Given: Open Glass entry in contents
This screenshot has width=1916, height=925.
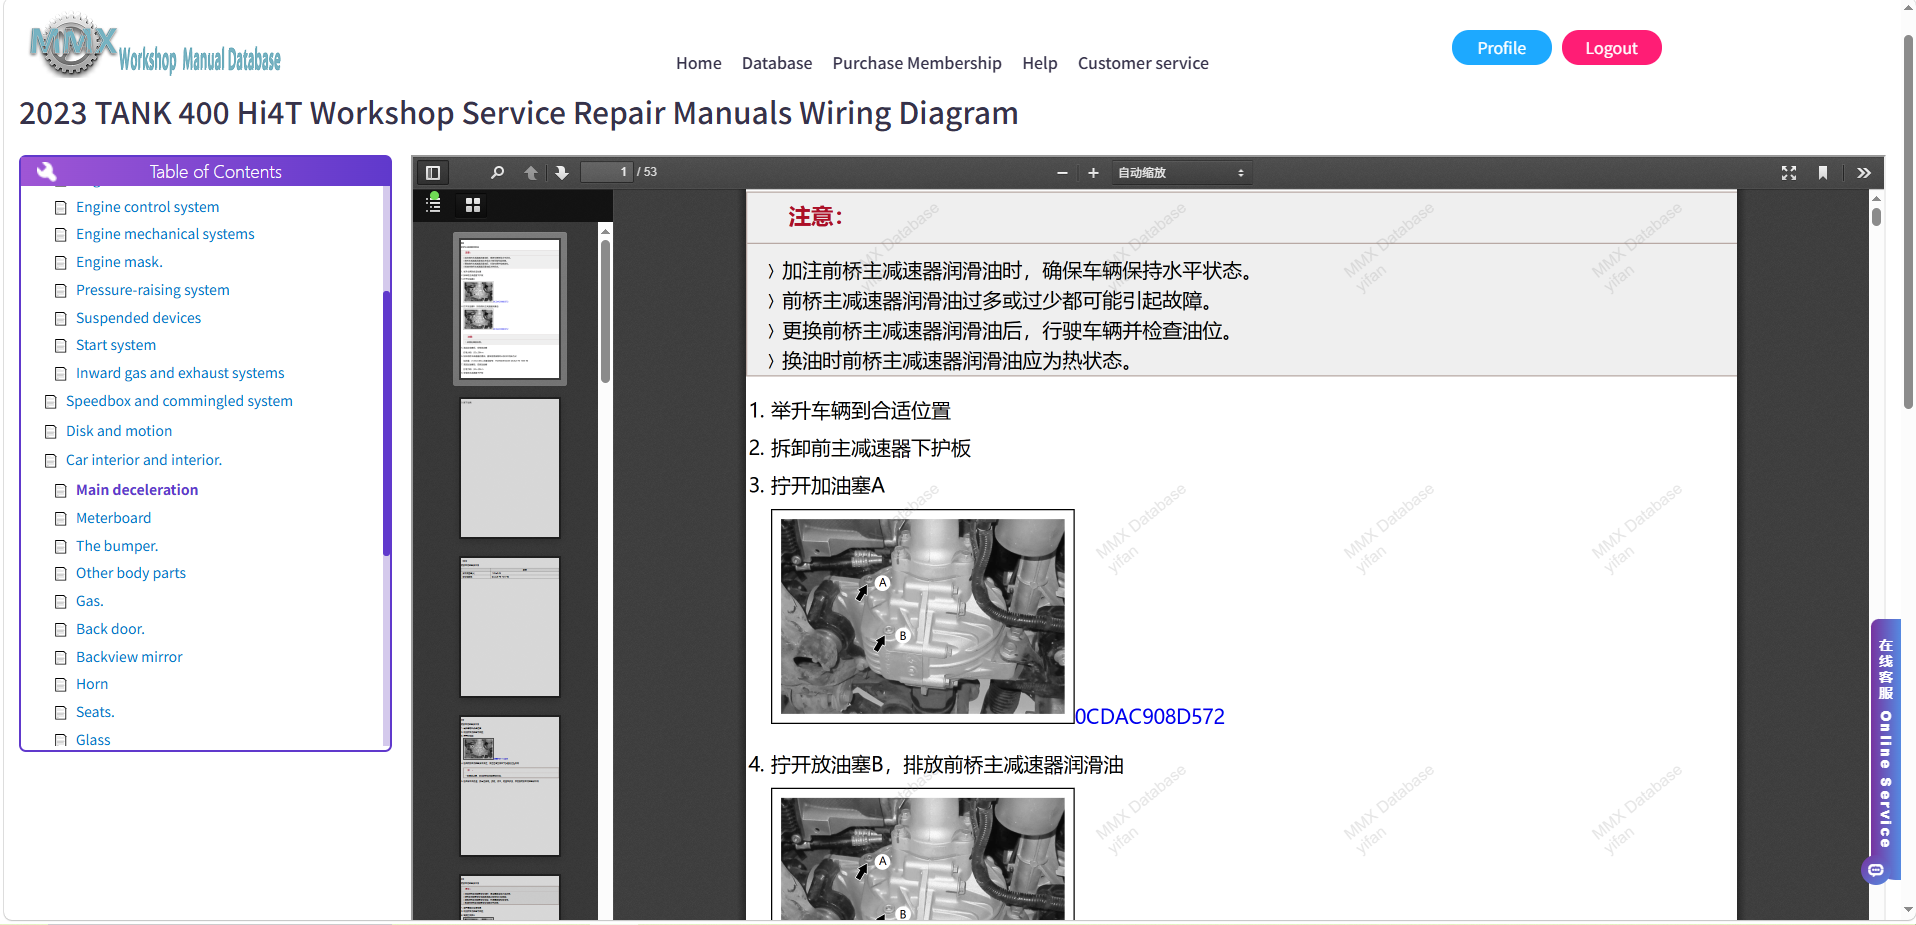Looking at the screenshot, I should (93, 740).
